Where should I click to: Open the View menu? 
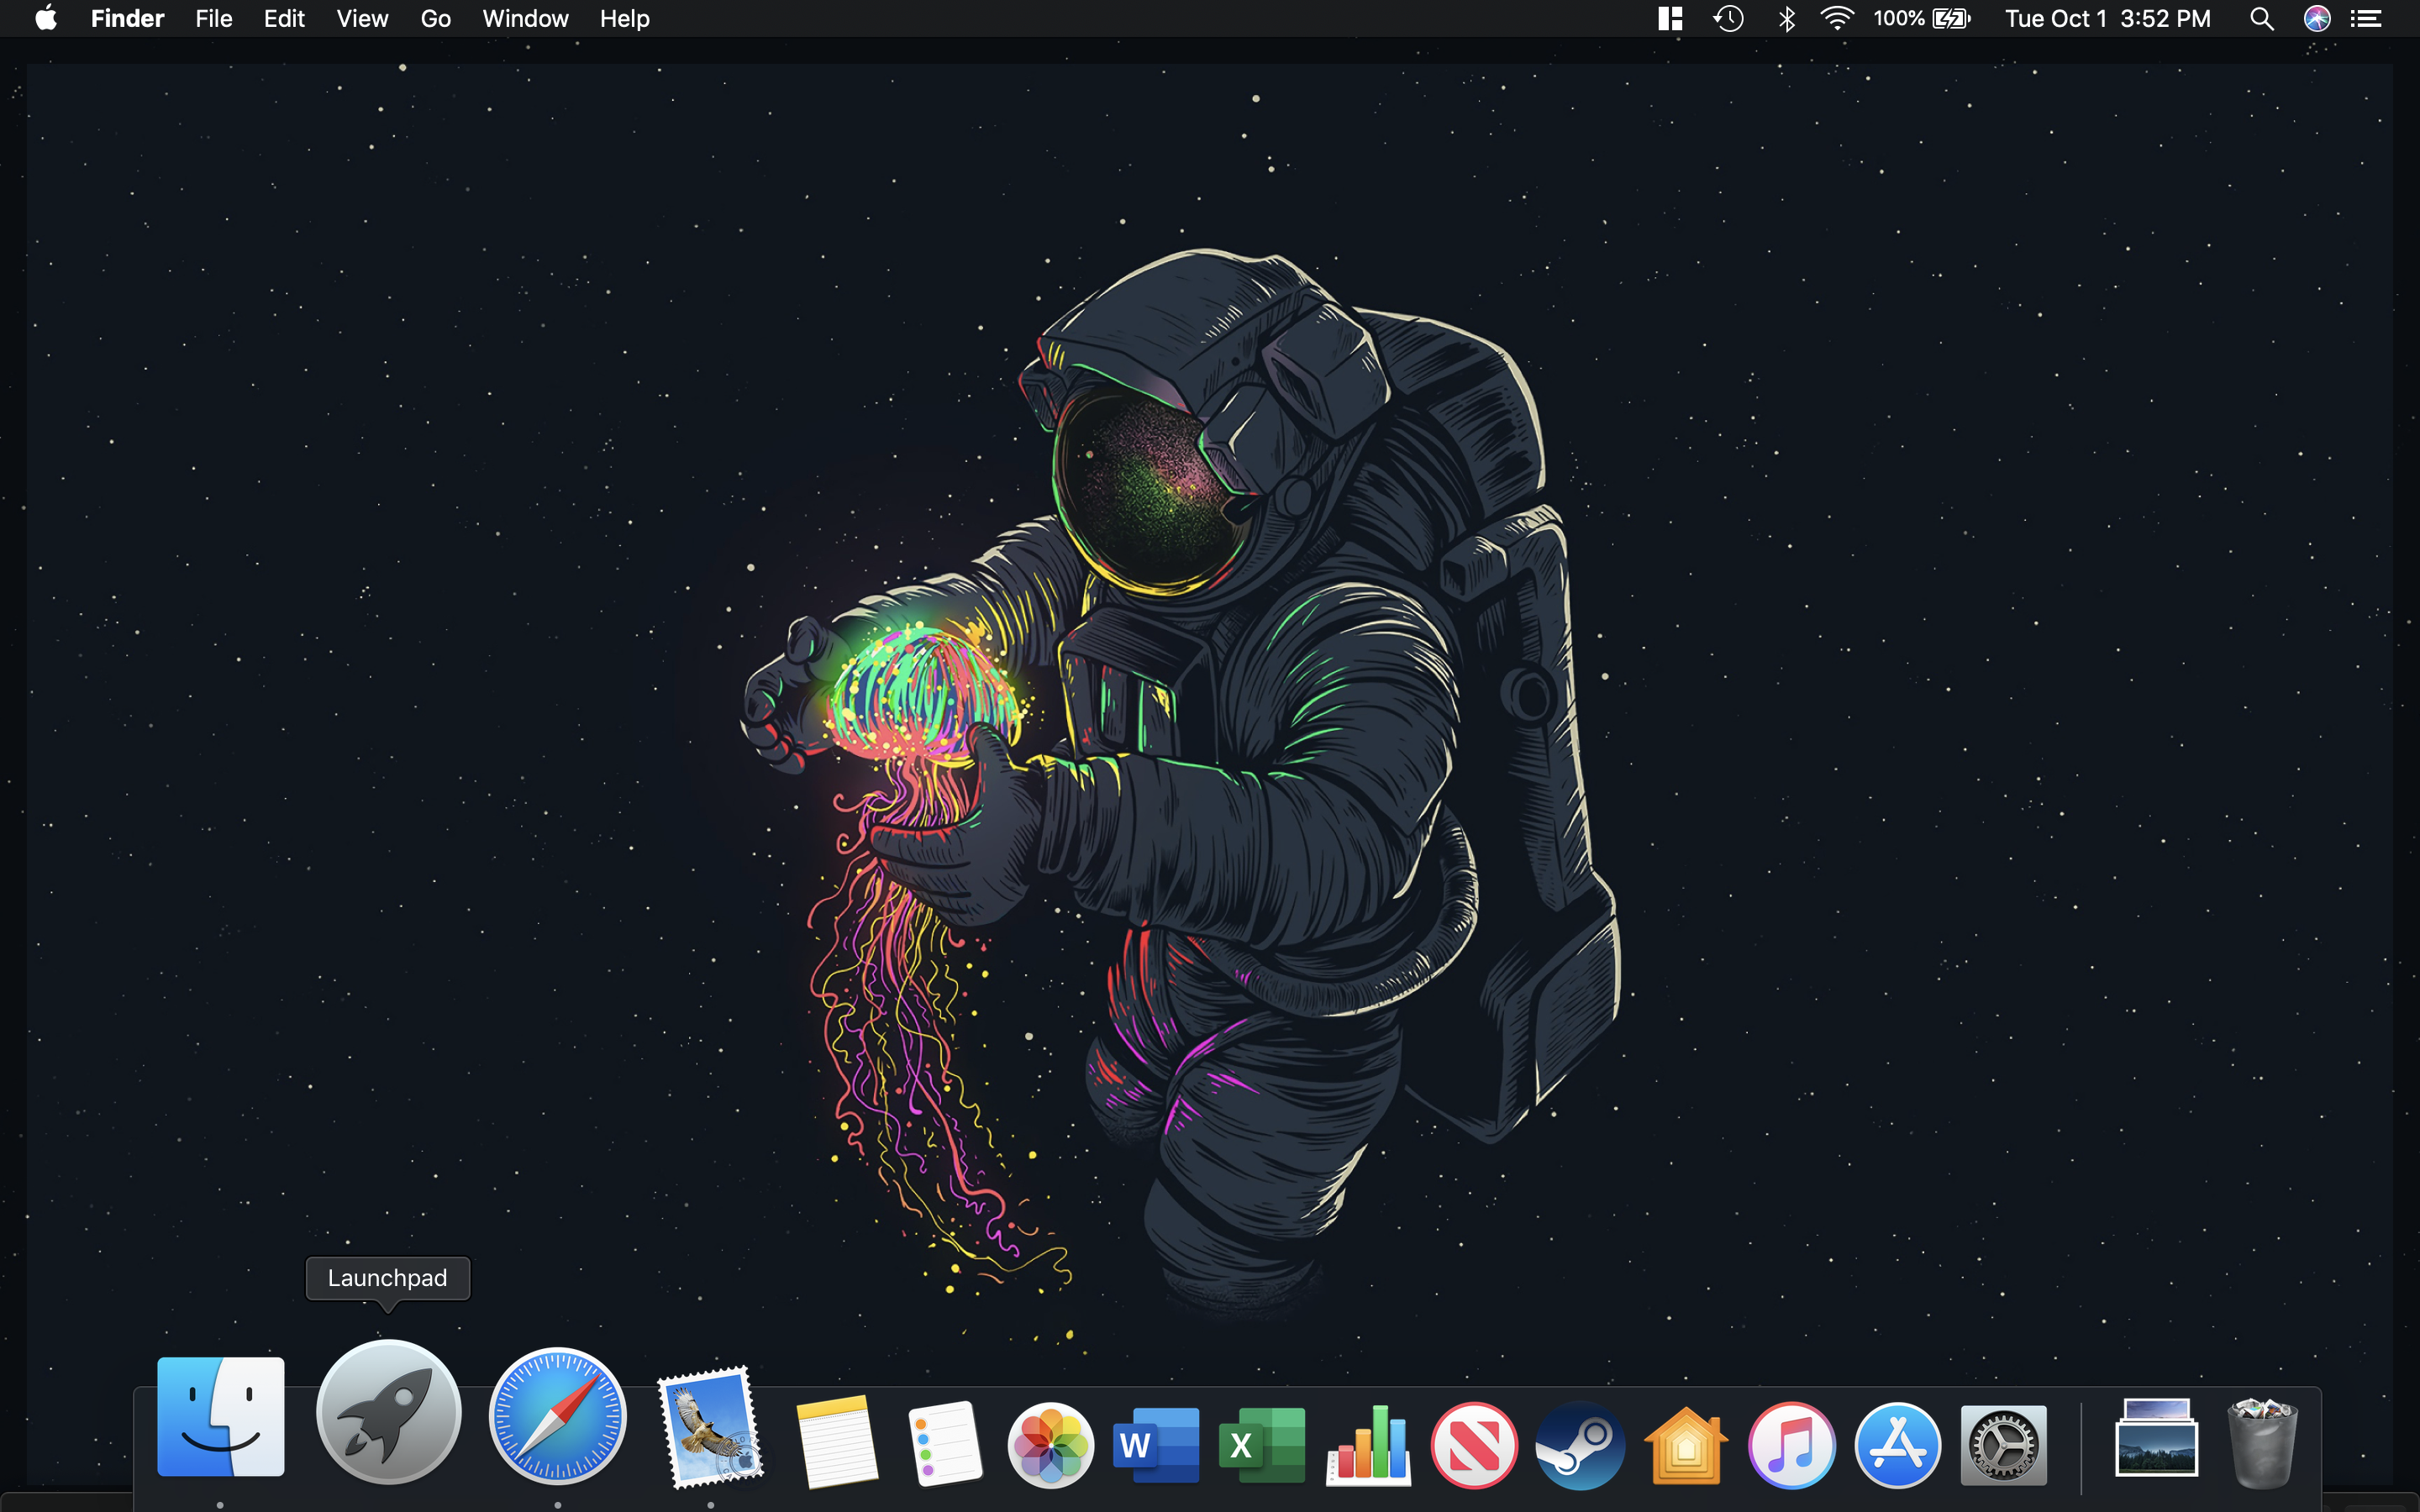[x=362, y=18]
